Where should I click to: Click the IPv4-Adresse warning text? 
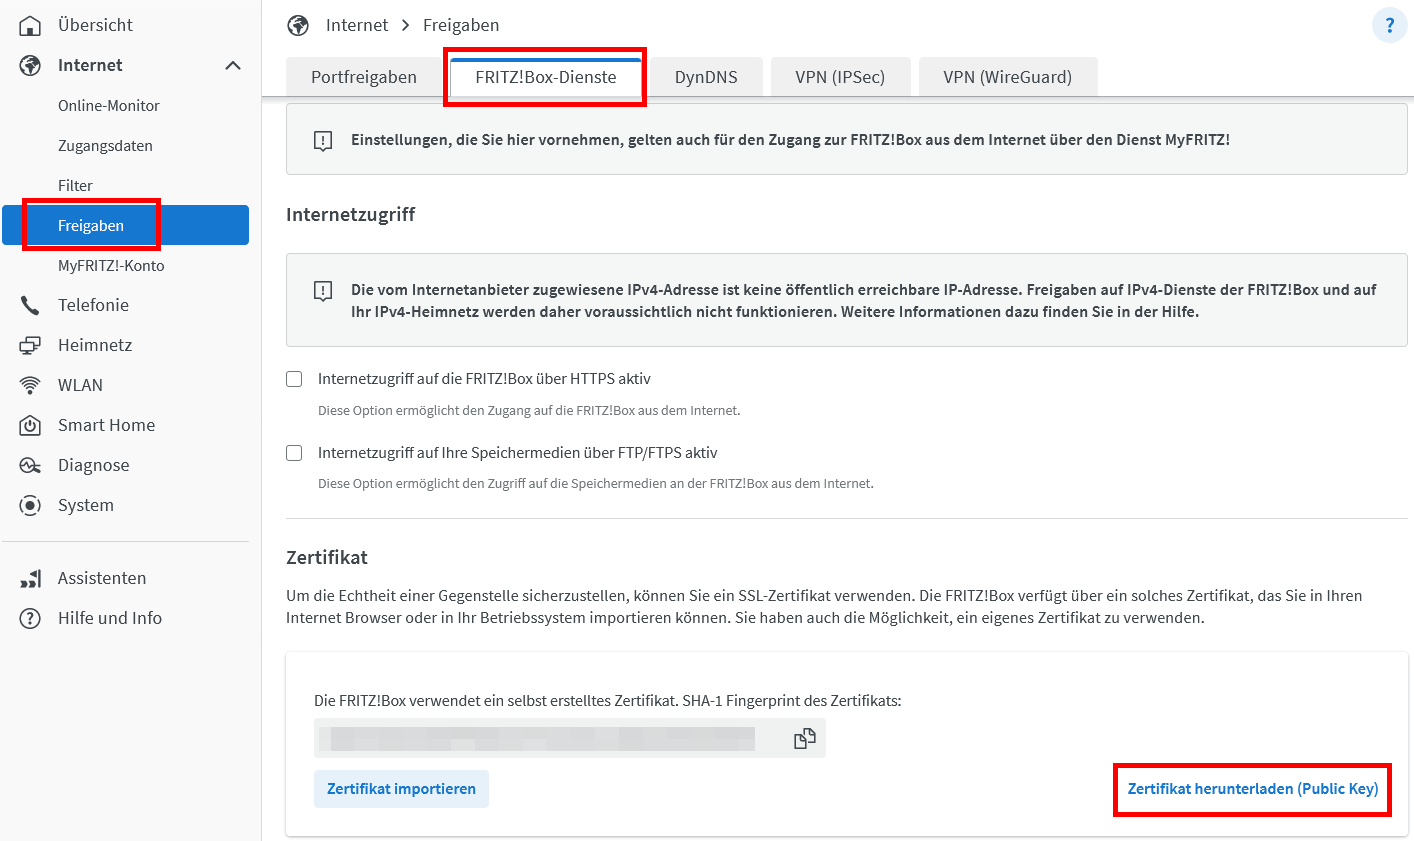(864, 301)
